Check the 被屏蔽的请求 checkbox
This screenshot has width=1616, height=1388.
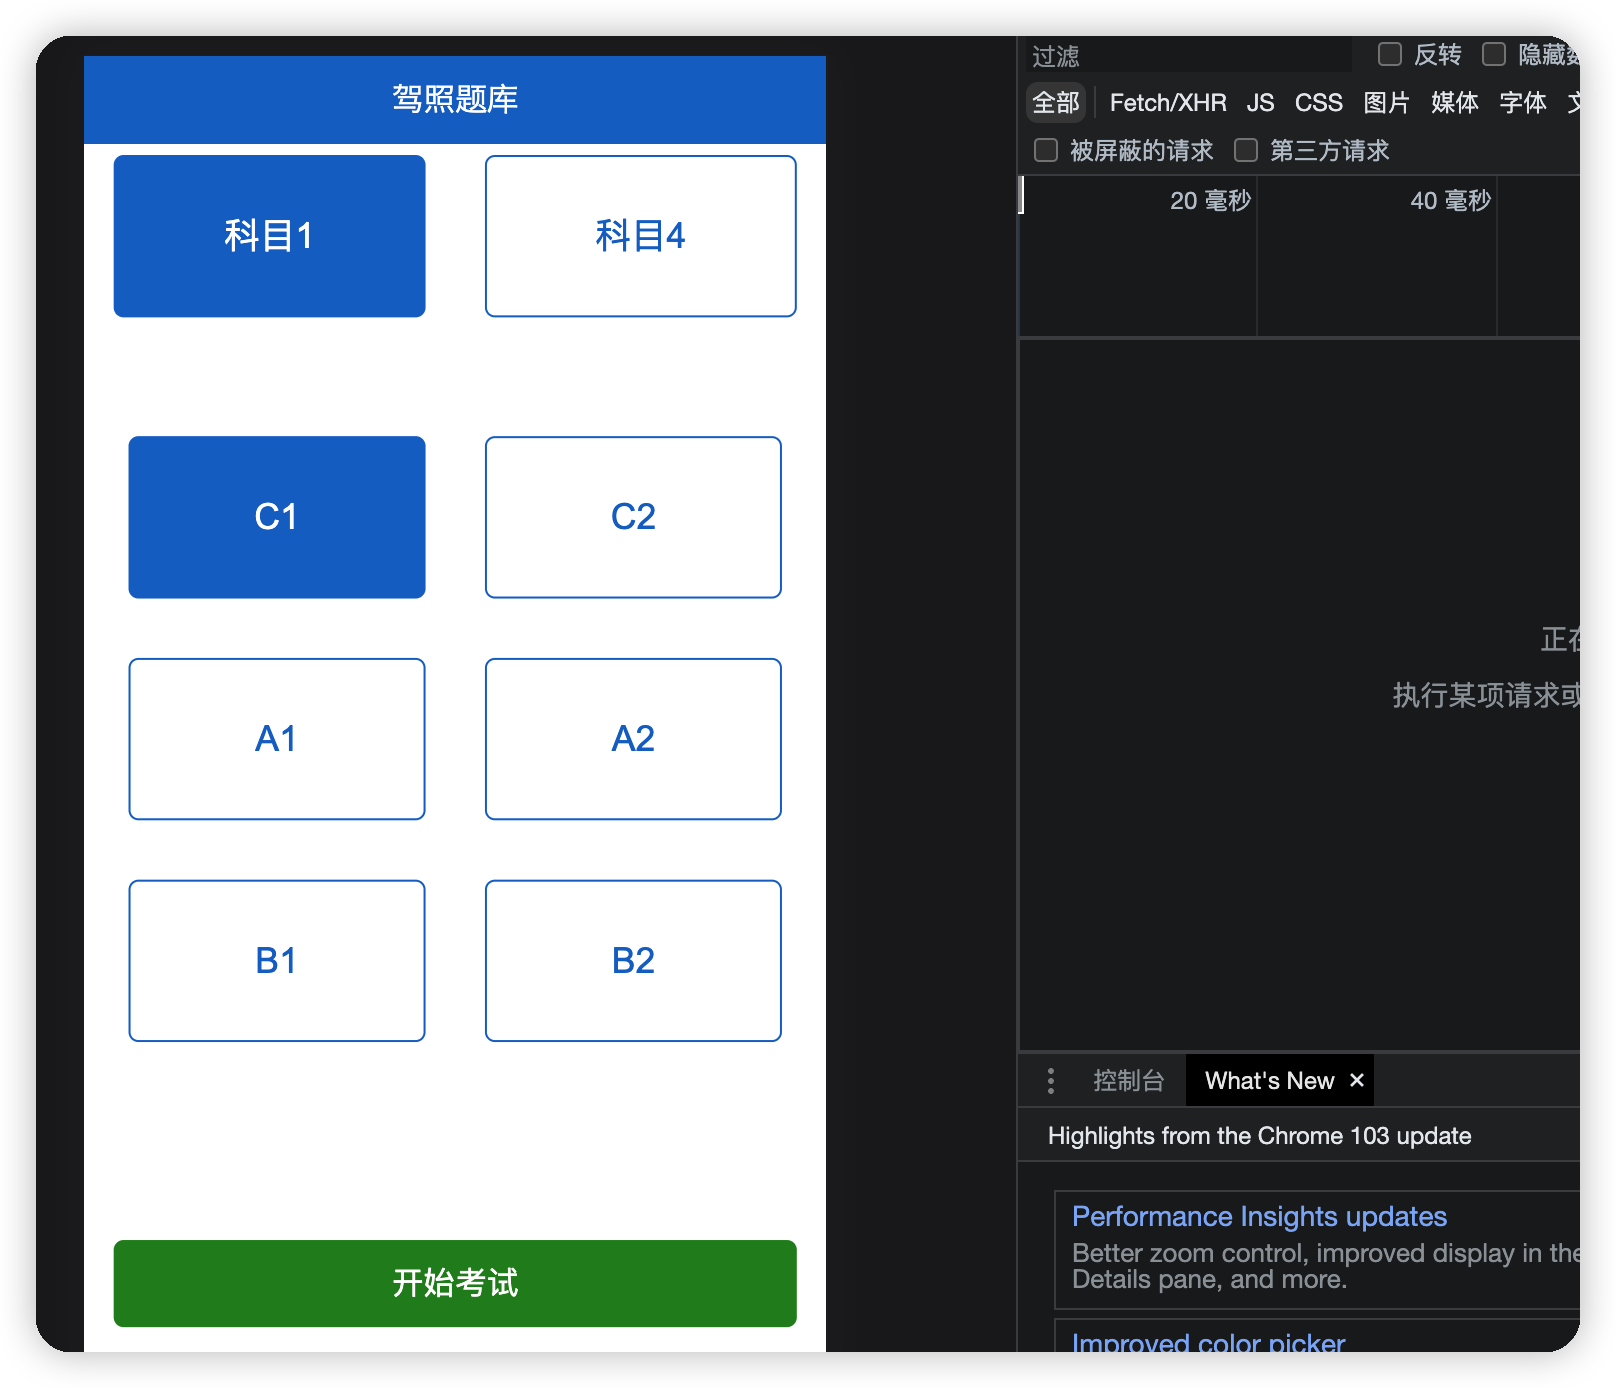coord(1046,150)
